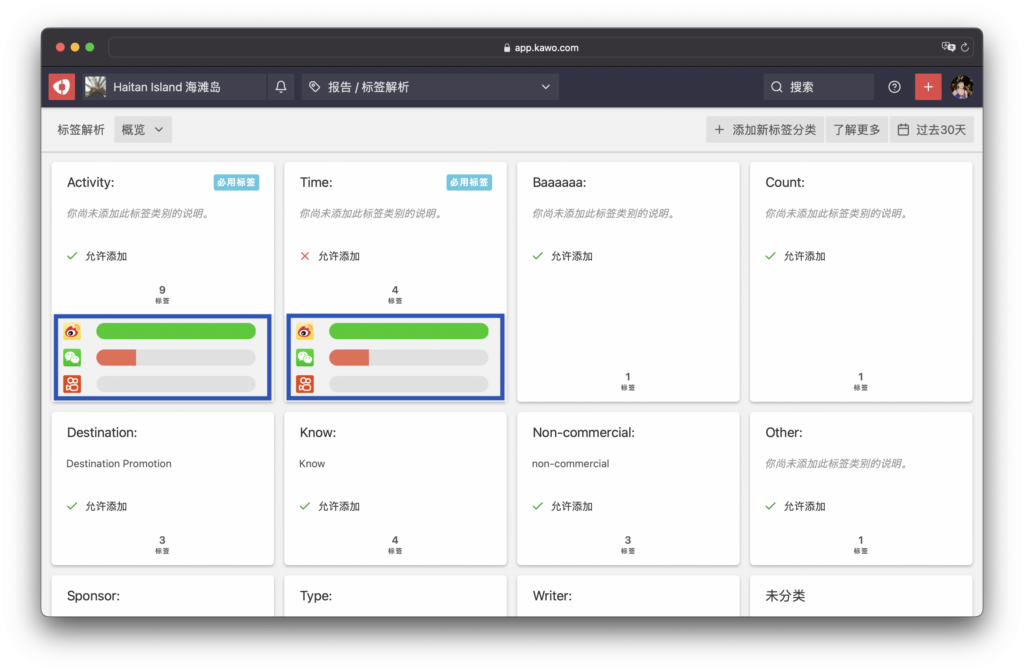
Task: Reload page using browser refresh icon
Action: click(964, 47)
